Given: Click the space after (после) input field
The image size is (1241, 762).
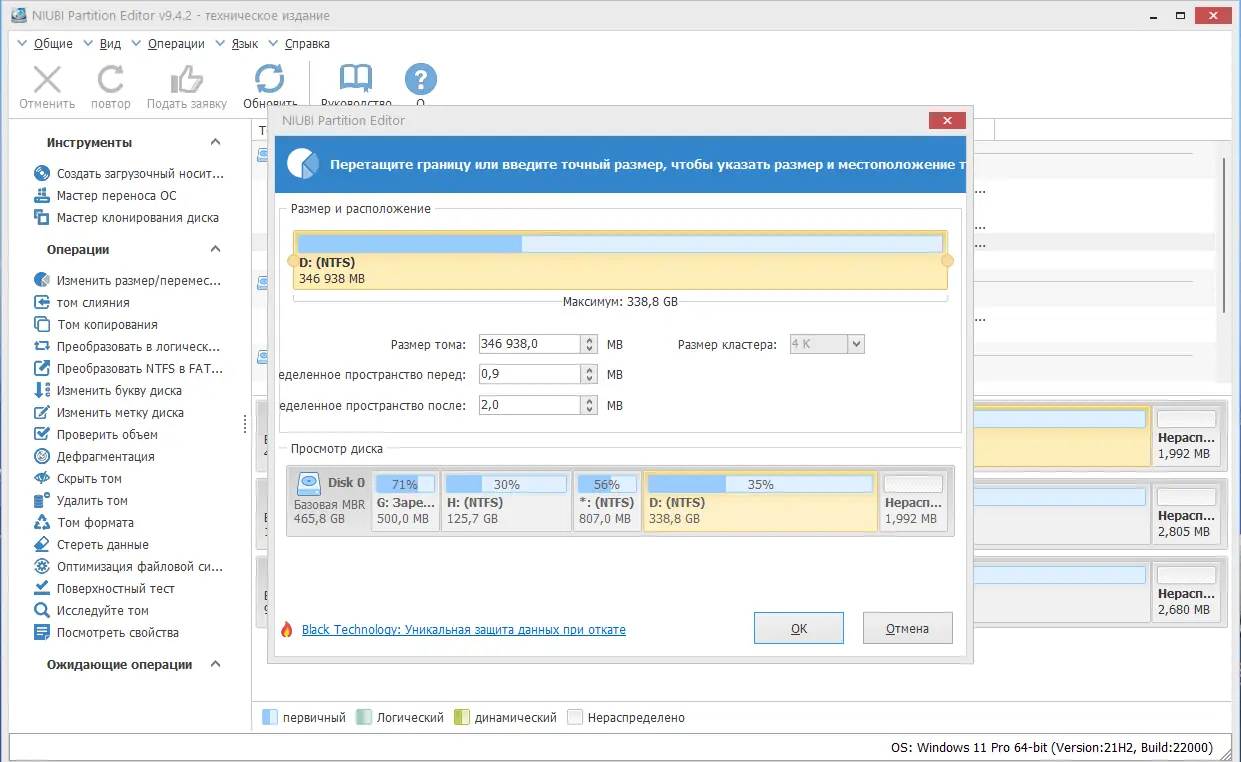Looking at the screenshot, I should tap(529, 405).
